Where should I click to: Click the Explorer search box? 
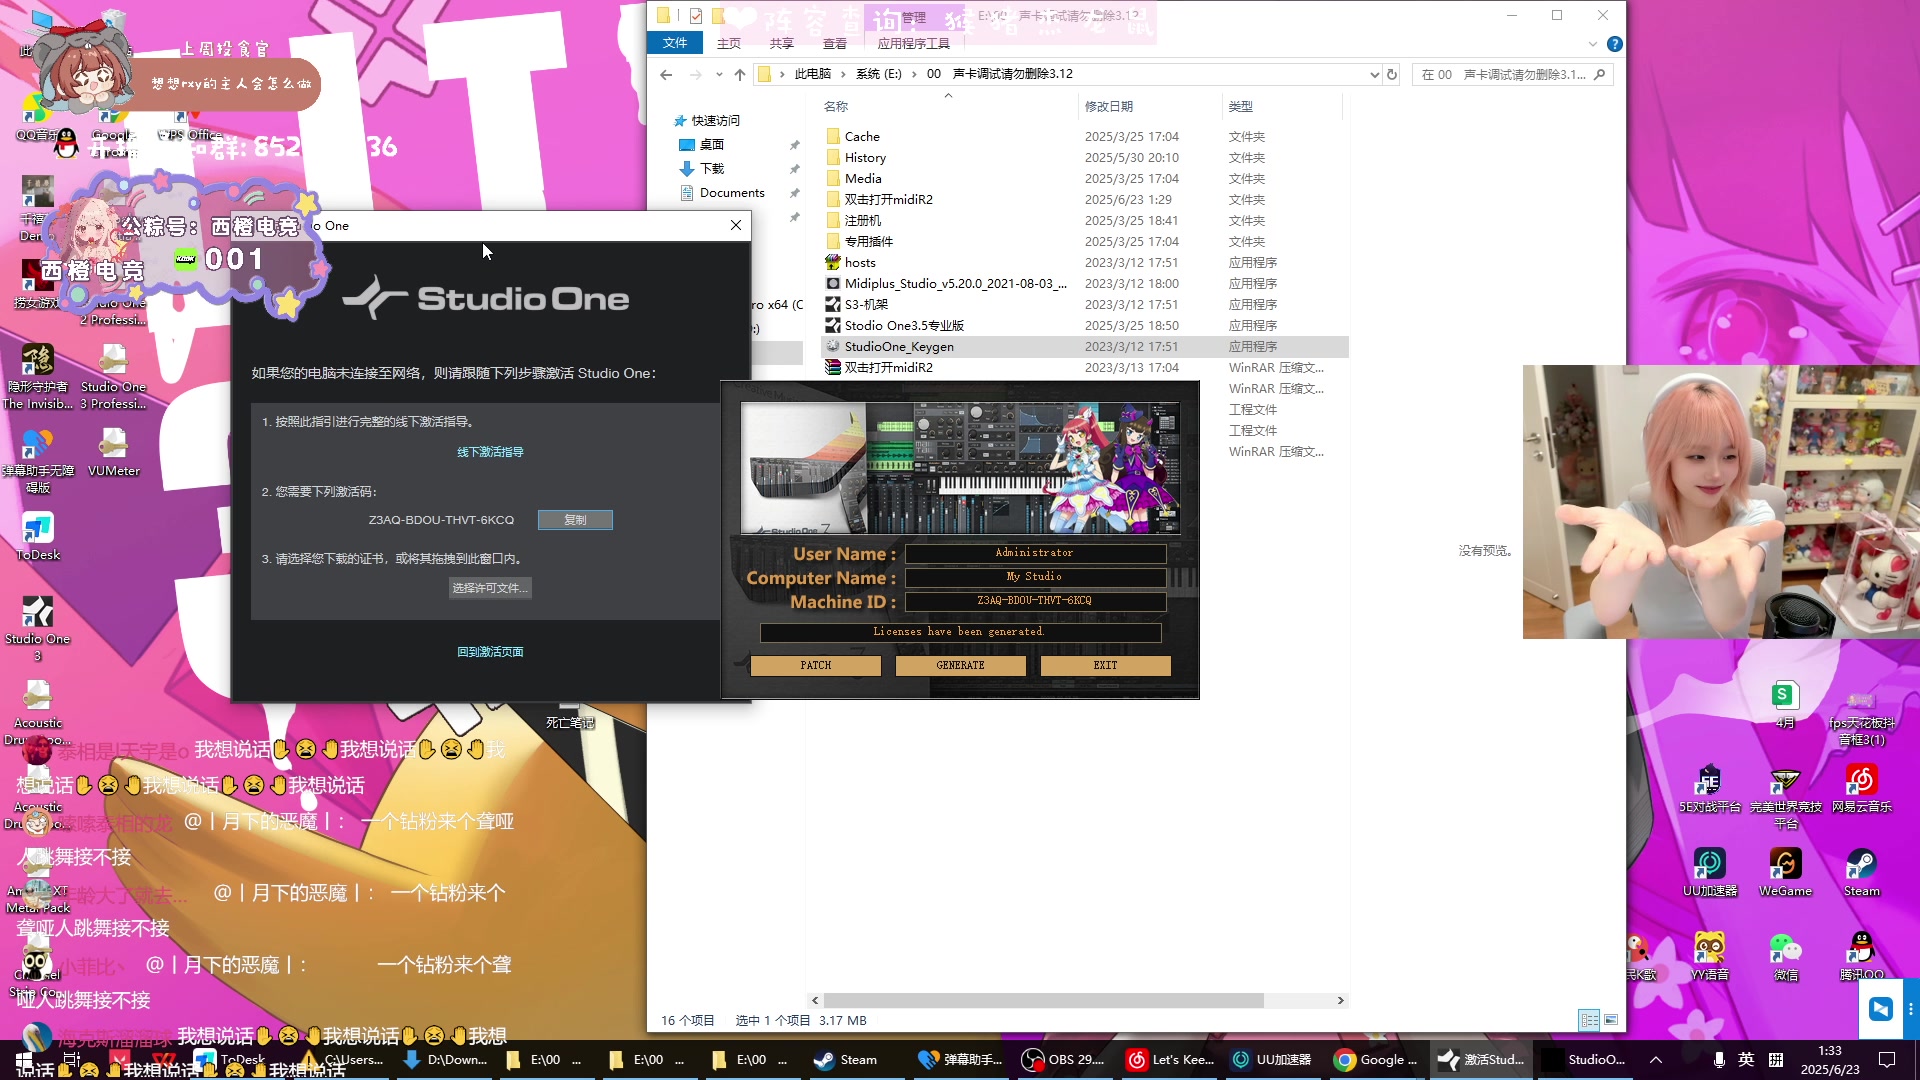(1512, 74)
